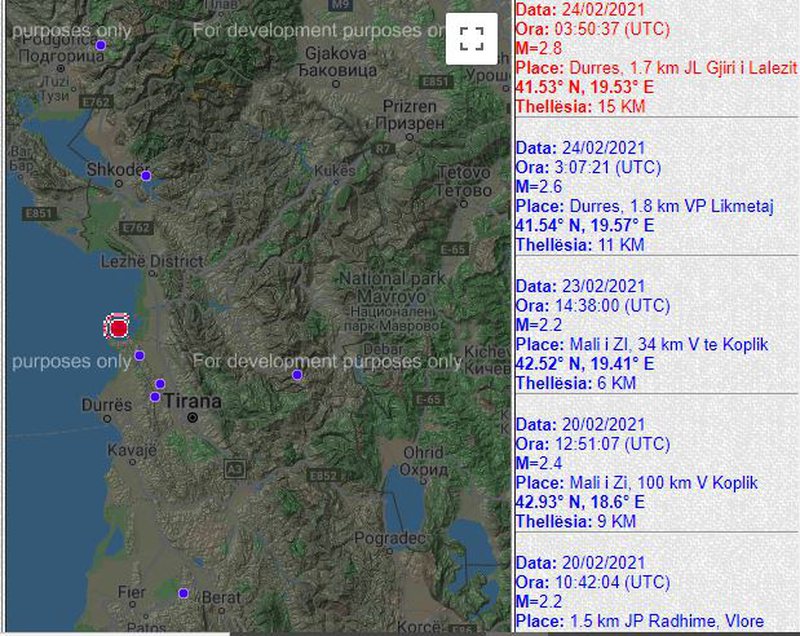Select the blue marker touching the Tirana label
The width and height of the screenshot is (800, 636).
[x=155, y=397]
